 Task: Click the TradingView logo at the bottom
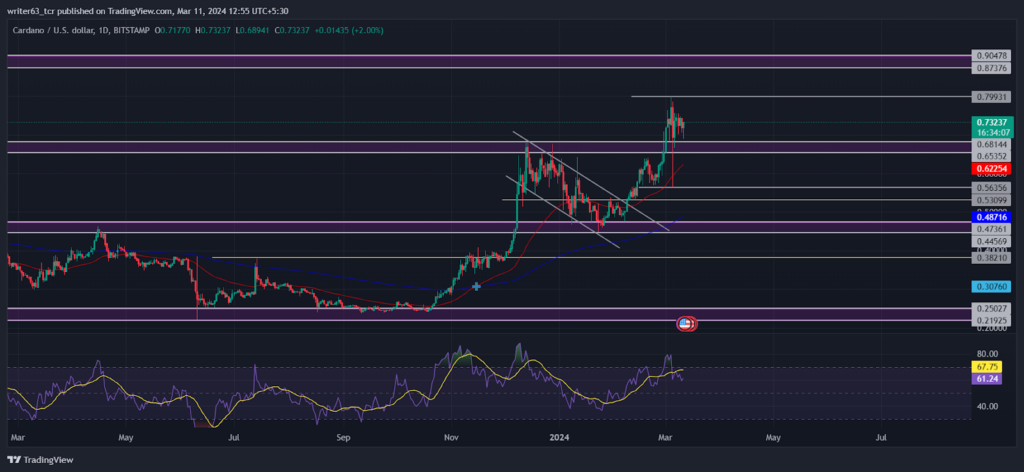tap(40, 460)
